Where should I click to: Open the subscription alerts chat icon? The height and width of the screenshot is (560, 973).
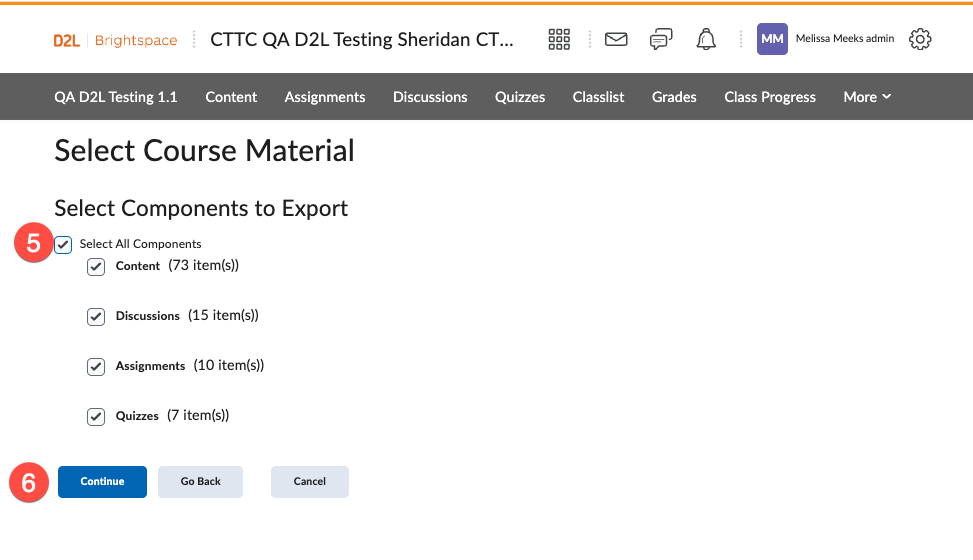(x=661, y=40)
